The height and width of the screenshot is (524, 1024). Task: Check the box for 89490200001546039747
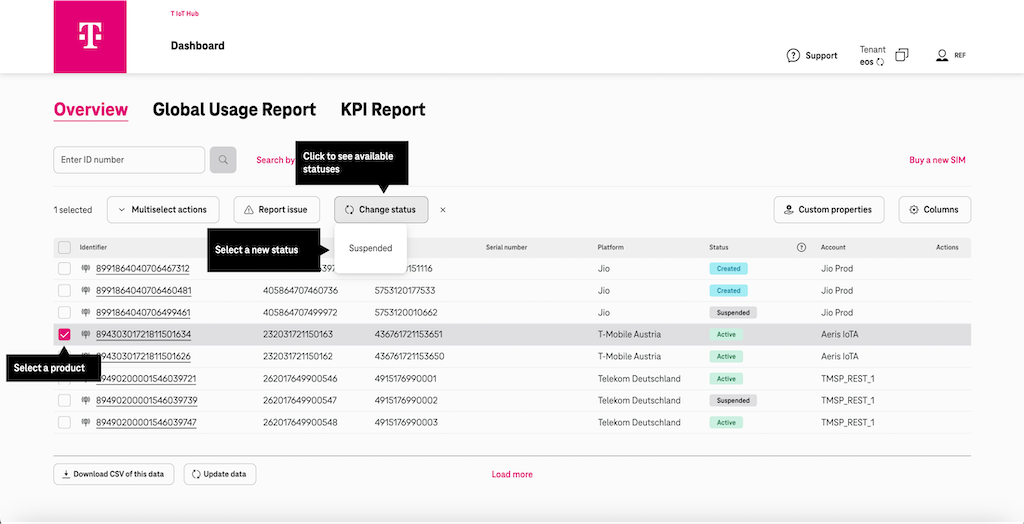click(65, 422)
